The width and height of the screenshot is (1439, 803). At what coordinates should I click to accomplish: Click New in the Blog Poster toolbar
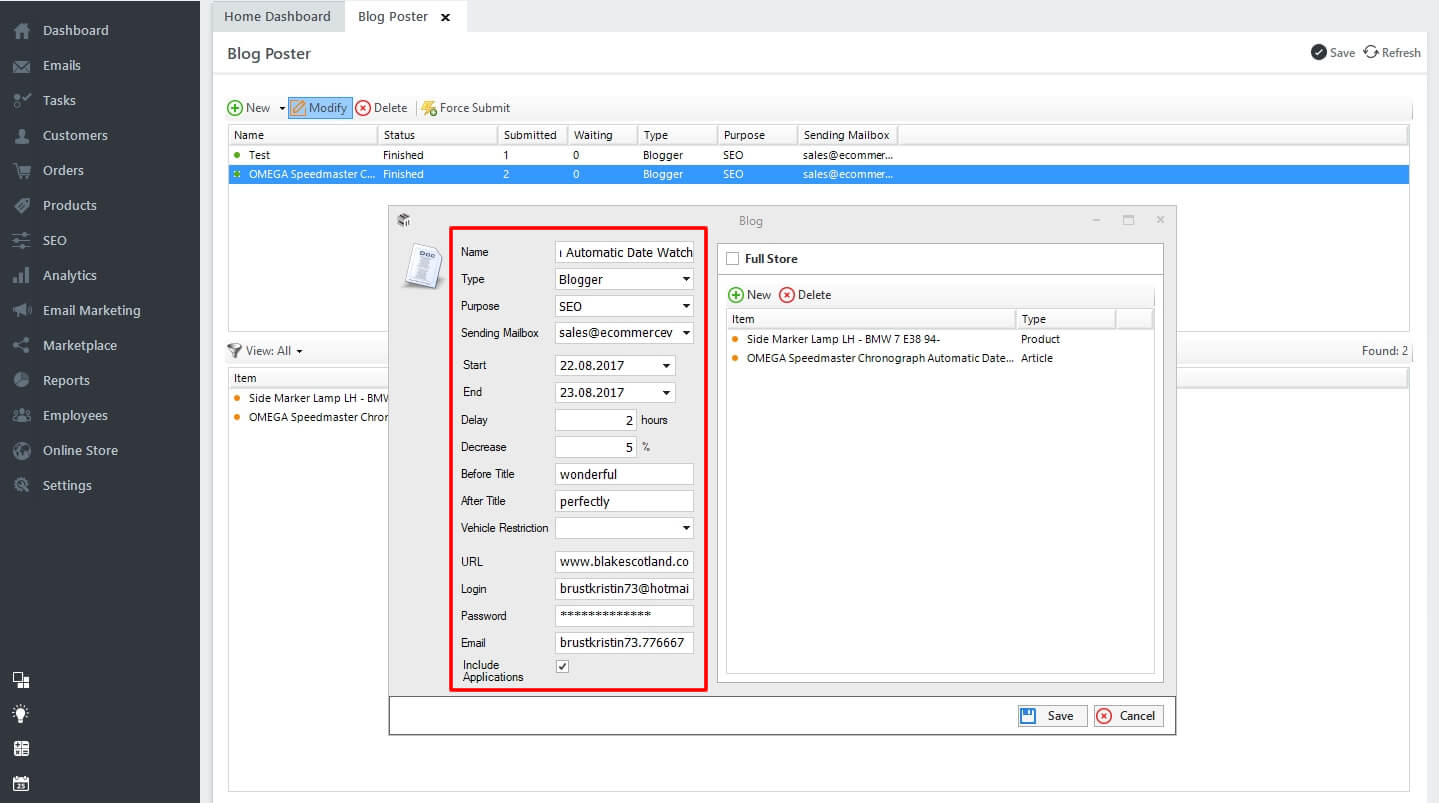tap(249, 108)
